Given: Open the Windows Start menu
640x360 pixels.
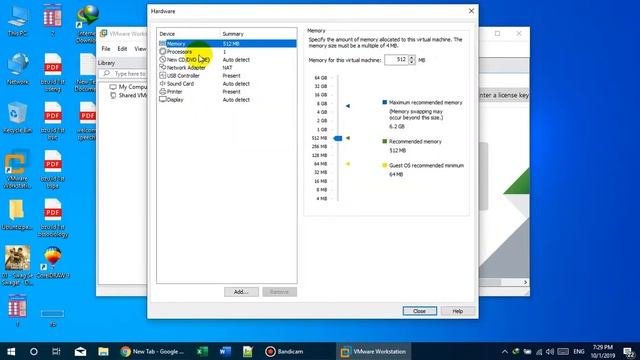Looking at the screenshot, I should [x=11, y=351].
